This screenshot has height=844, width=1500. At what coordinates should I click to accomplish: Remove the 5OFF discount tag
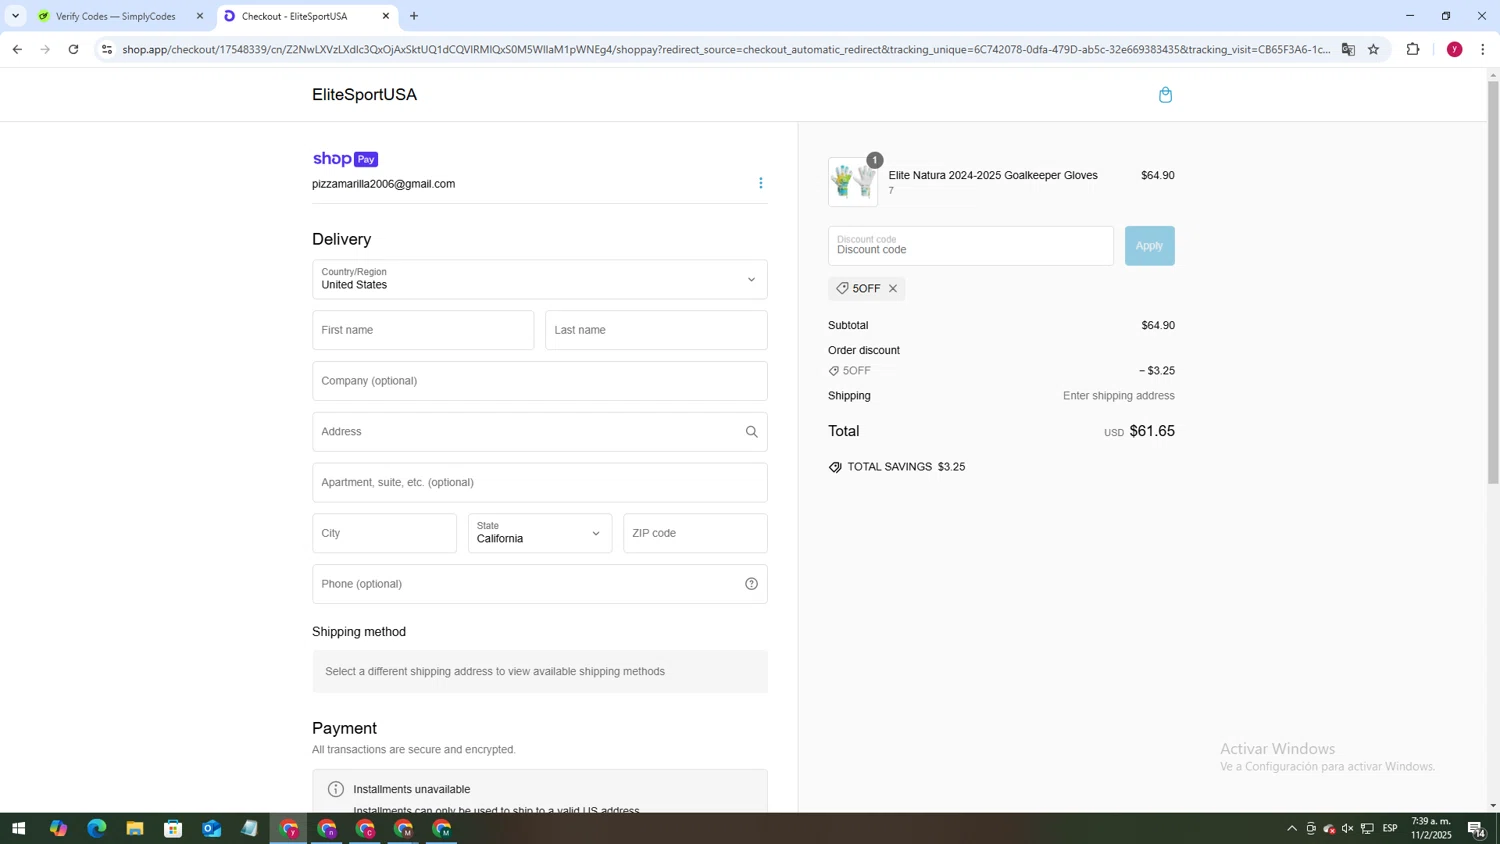tap(893, 289)
